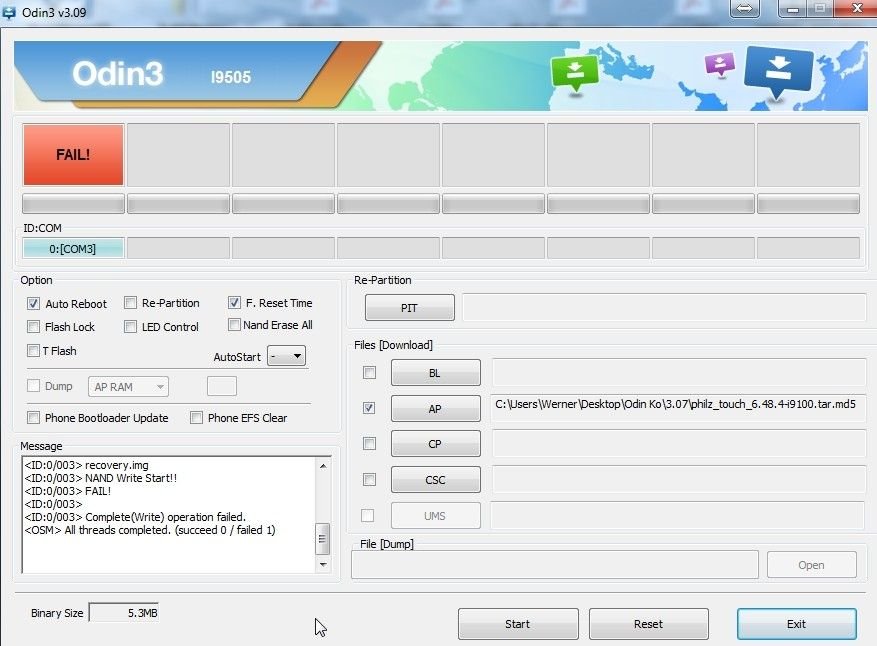
Task: Click log line 'All threads completed.'
Action: click(x=150, y=530)
